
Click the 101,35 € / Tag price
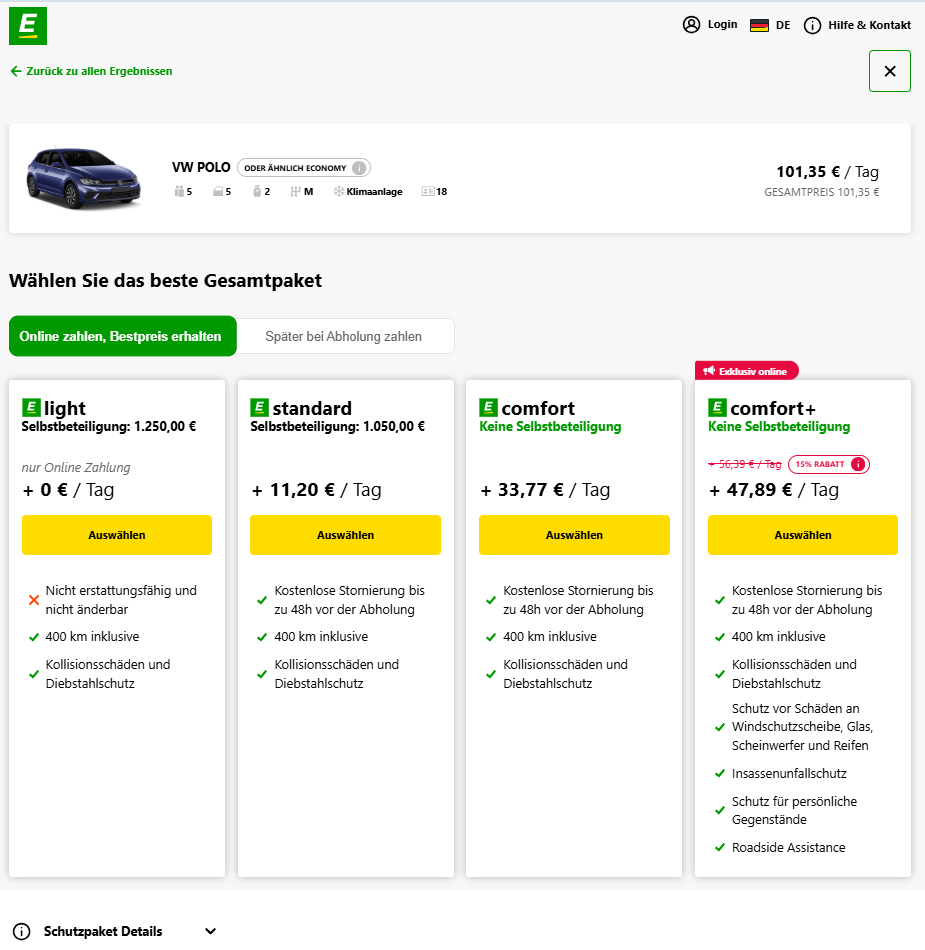827,172
